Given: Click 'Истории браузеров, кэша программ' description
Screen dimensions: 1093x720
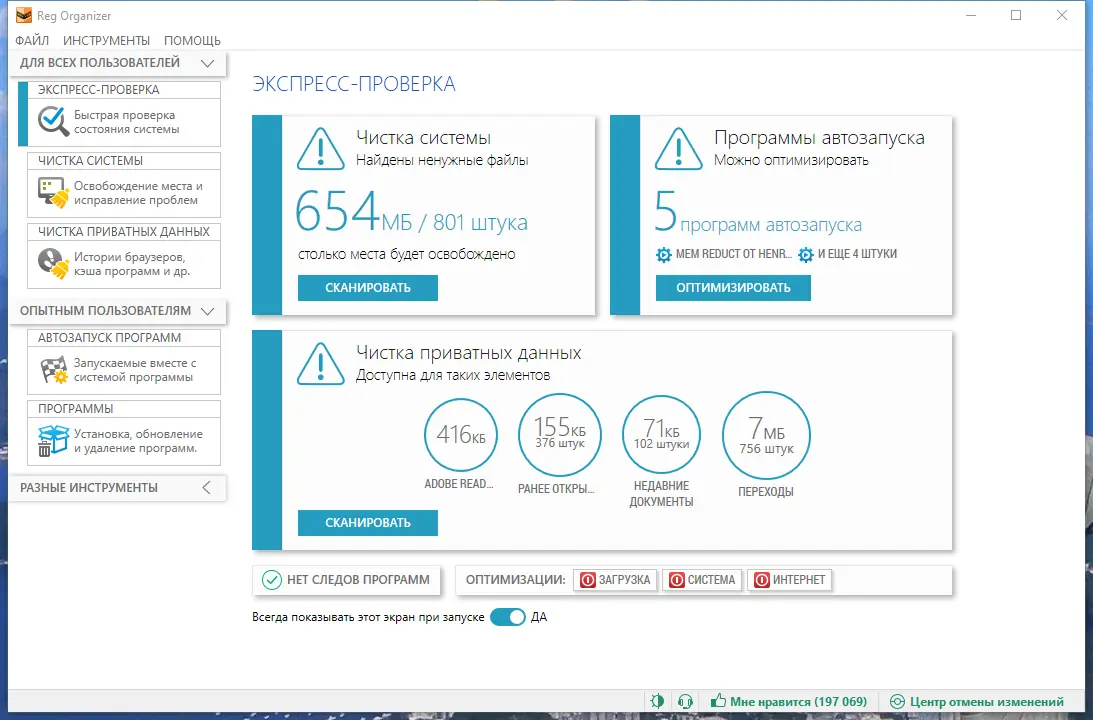Looking at the screenshot, I should [132, 264].
